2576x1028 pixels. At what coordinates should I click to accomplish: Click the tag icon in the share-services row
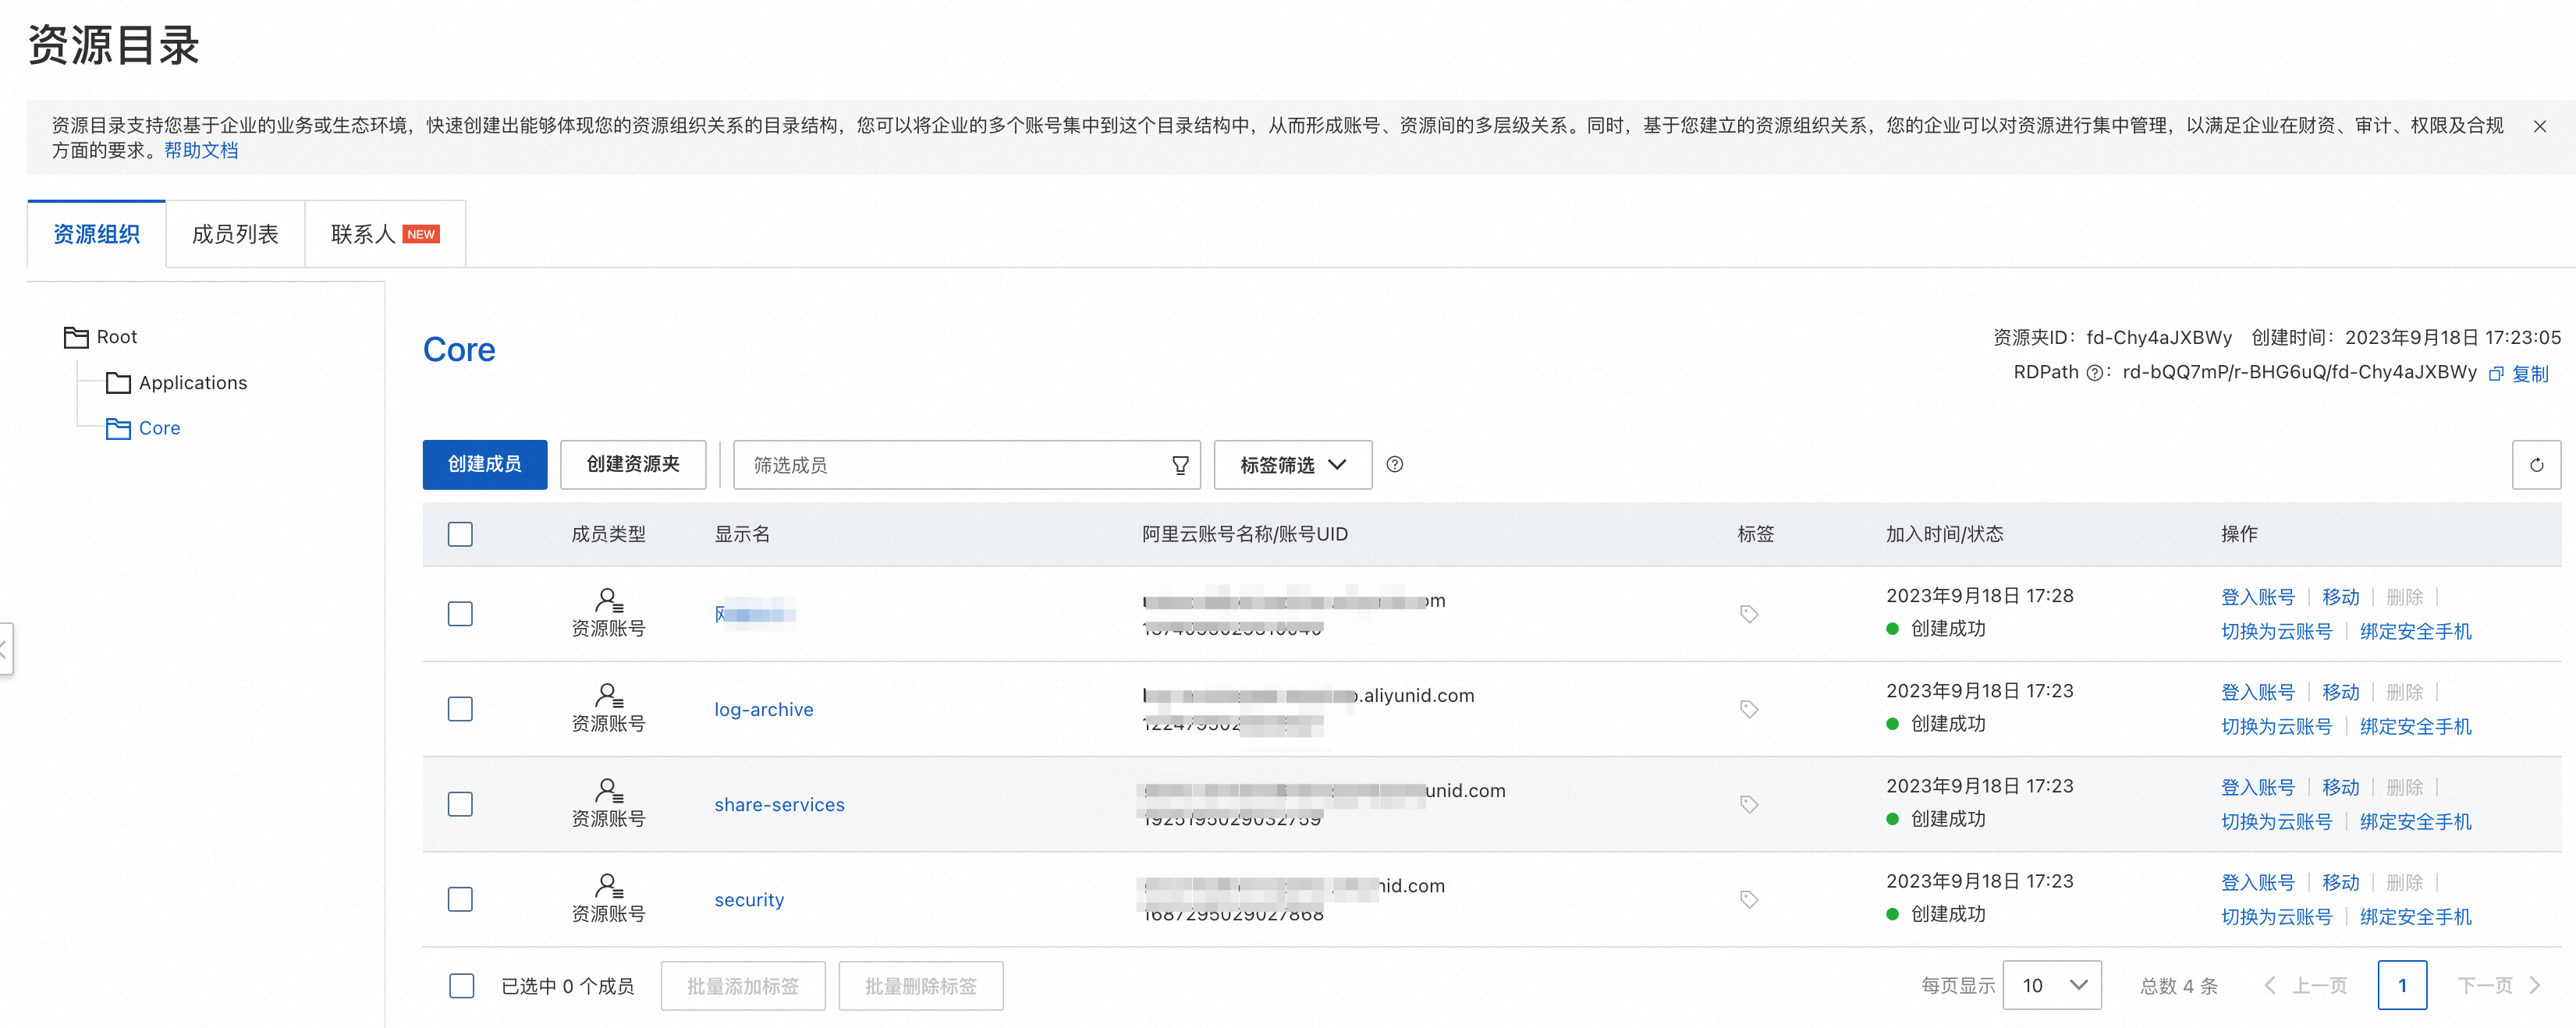[x=1748, y=804]
